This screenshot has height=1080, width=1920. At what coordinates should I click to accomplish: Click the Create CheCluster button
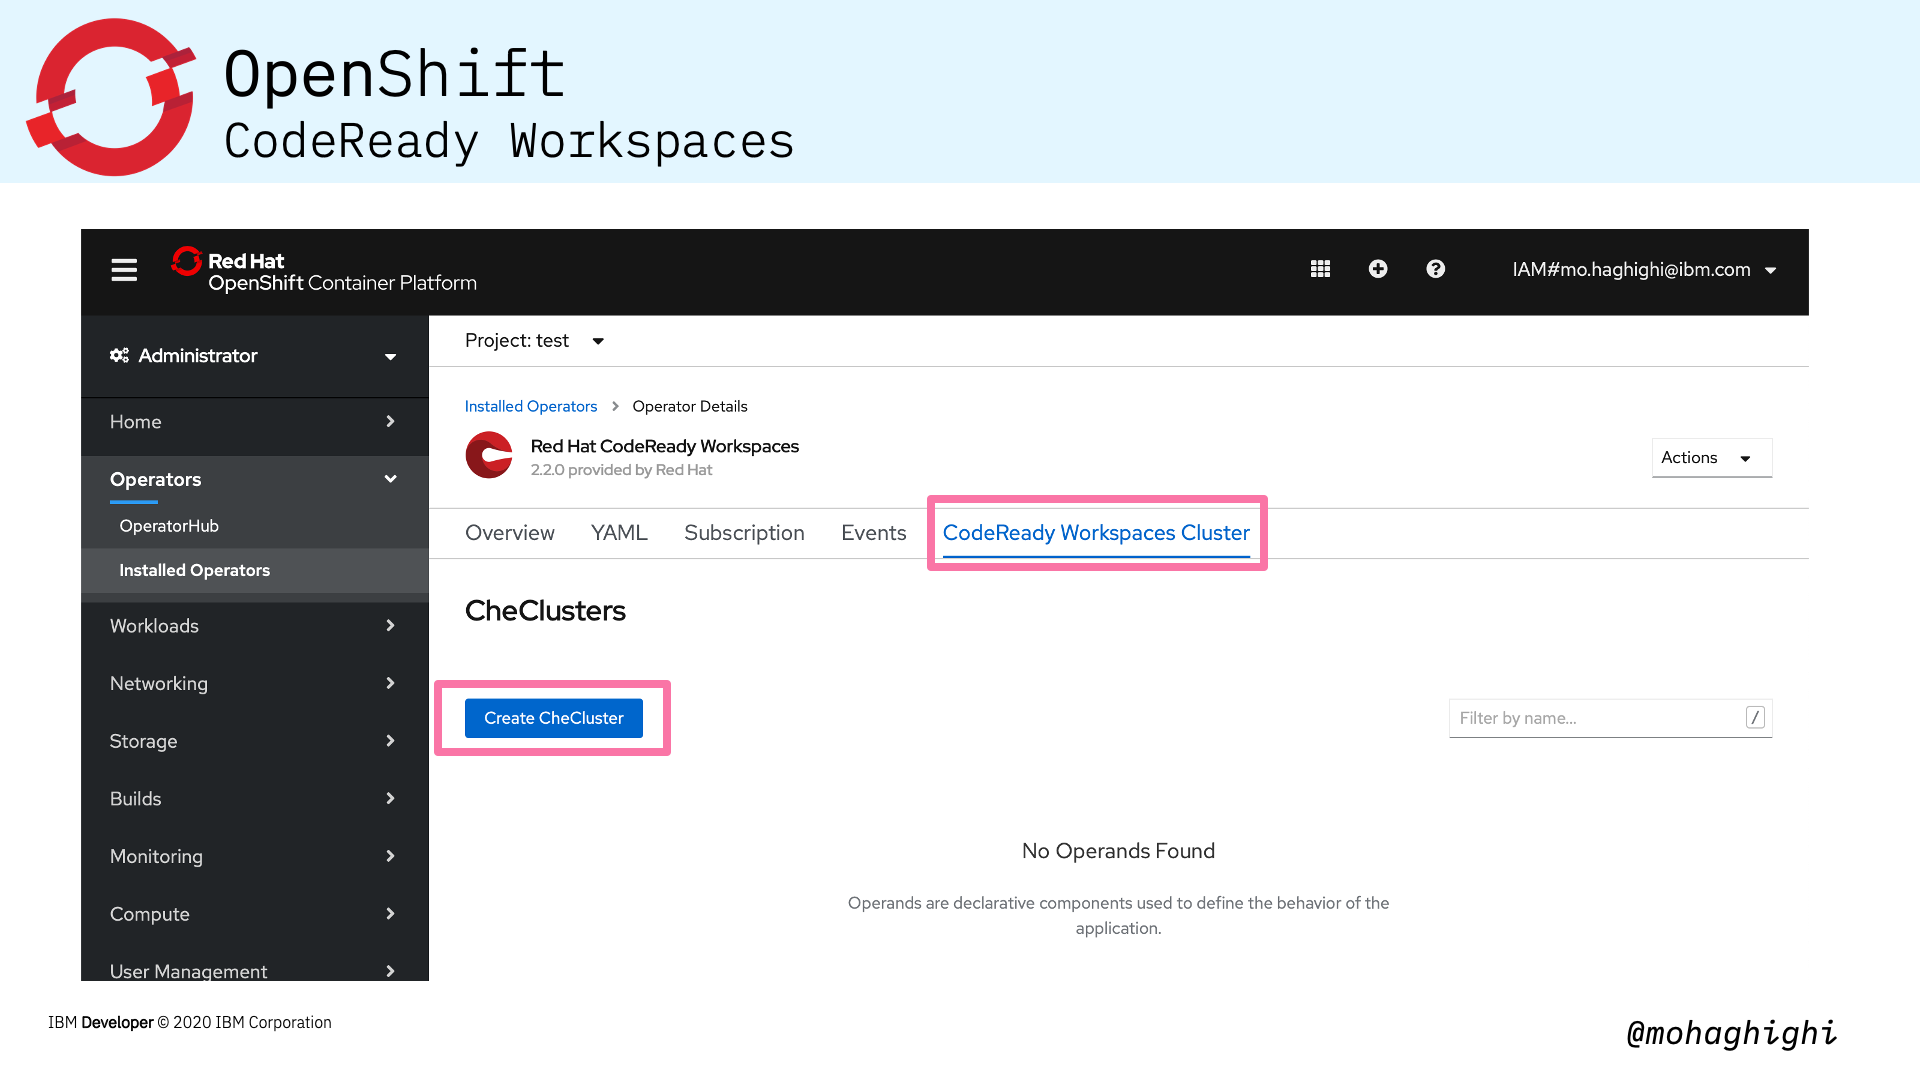click(x=553, y=718)
